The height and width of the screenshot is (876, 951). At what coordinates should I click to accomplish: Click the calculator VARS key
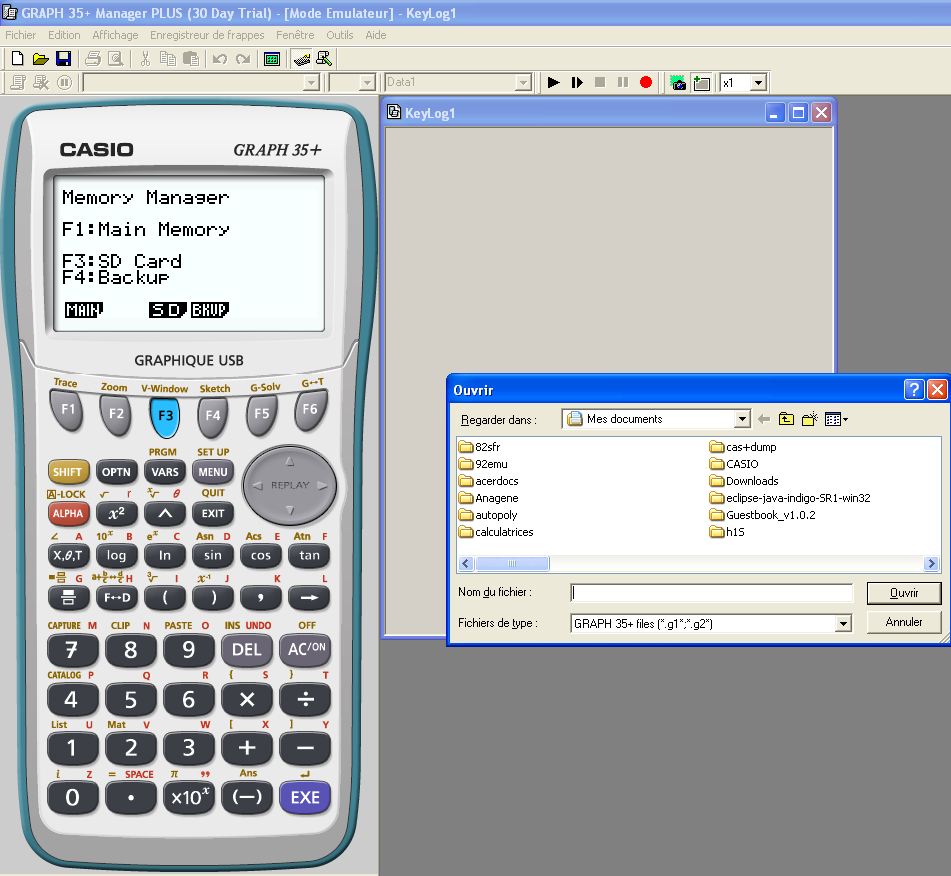[x=165, y=472]
